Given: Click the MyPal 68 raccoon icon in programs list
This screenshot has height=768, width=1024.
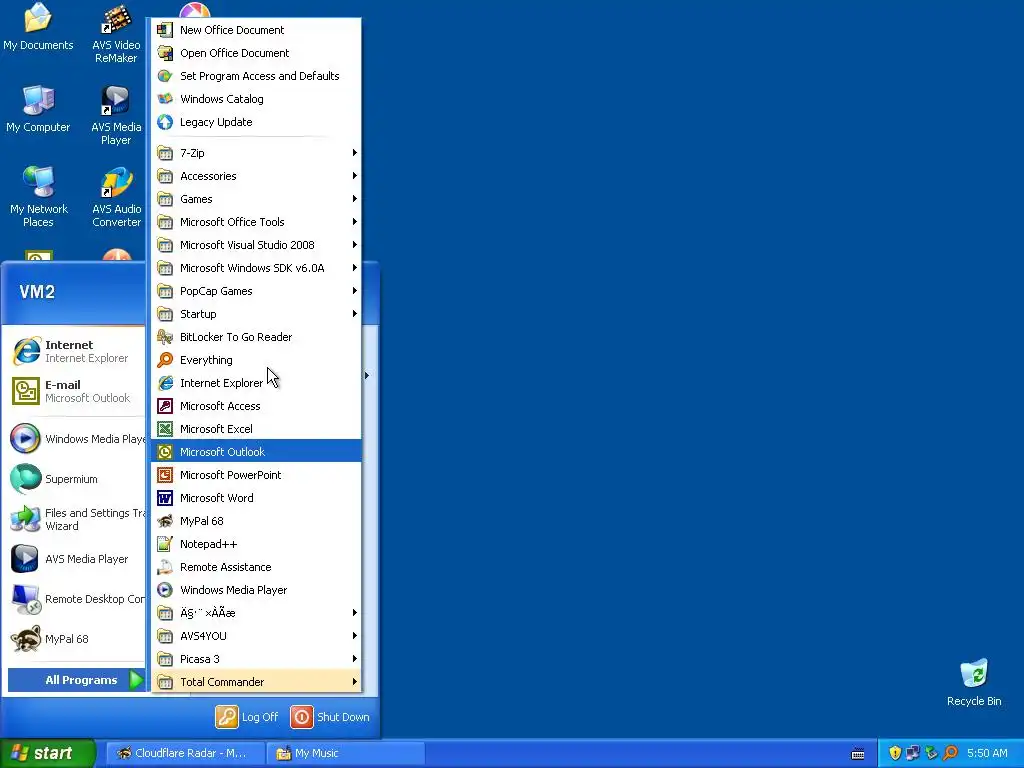Looking at the screenshot, I should [165, 520].
